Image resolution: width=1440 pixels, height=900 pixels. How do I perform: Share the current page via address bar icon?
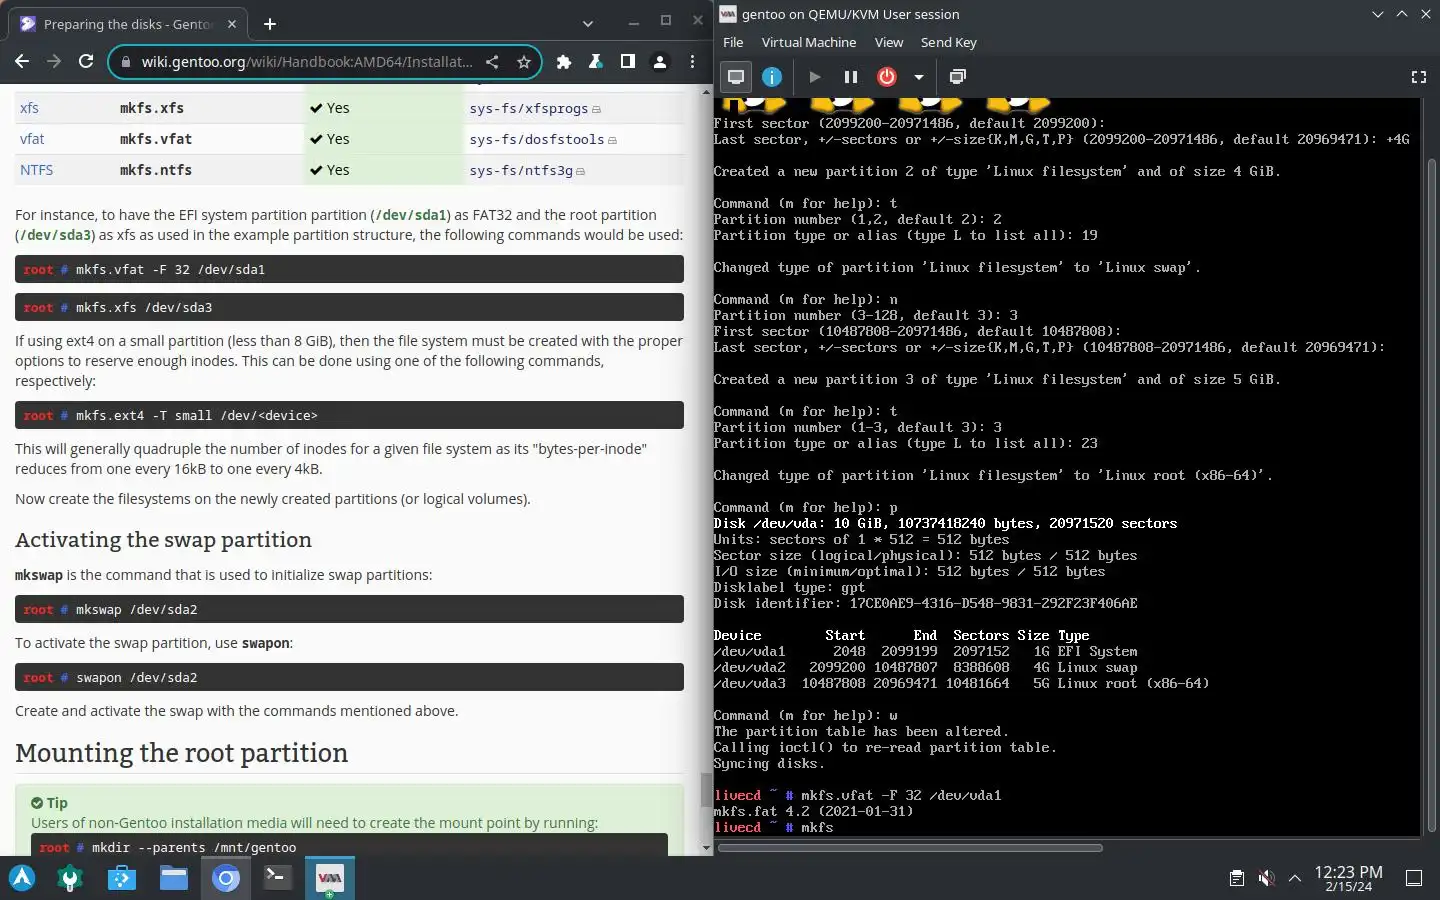pos(492,62)
